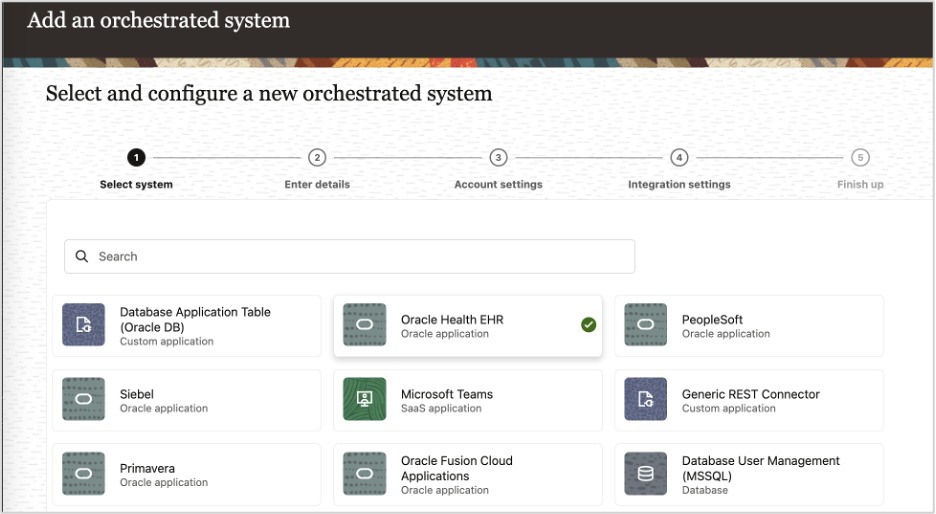Select Database Application Table (Oracle DB) title
Image resolution: width=936 pixels, height=514 pixels.
(195, 319)
